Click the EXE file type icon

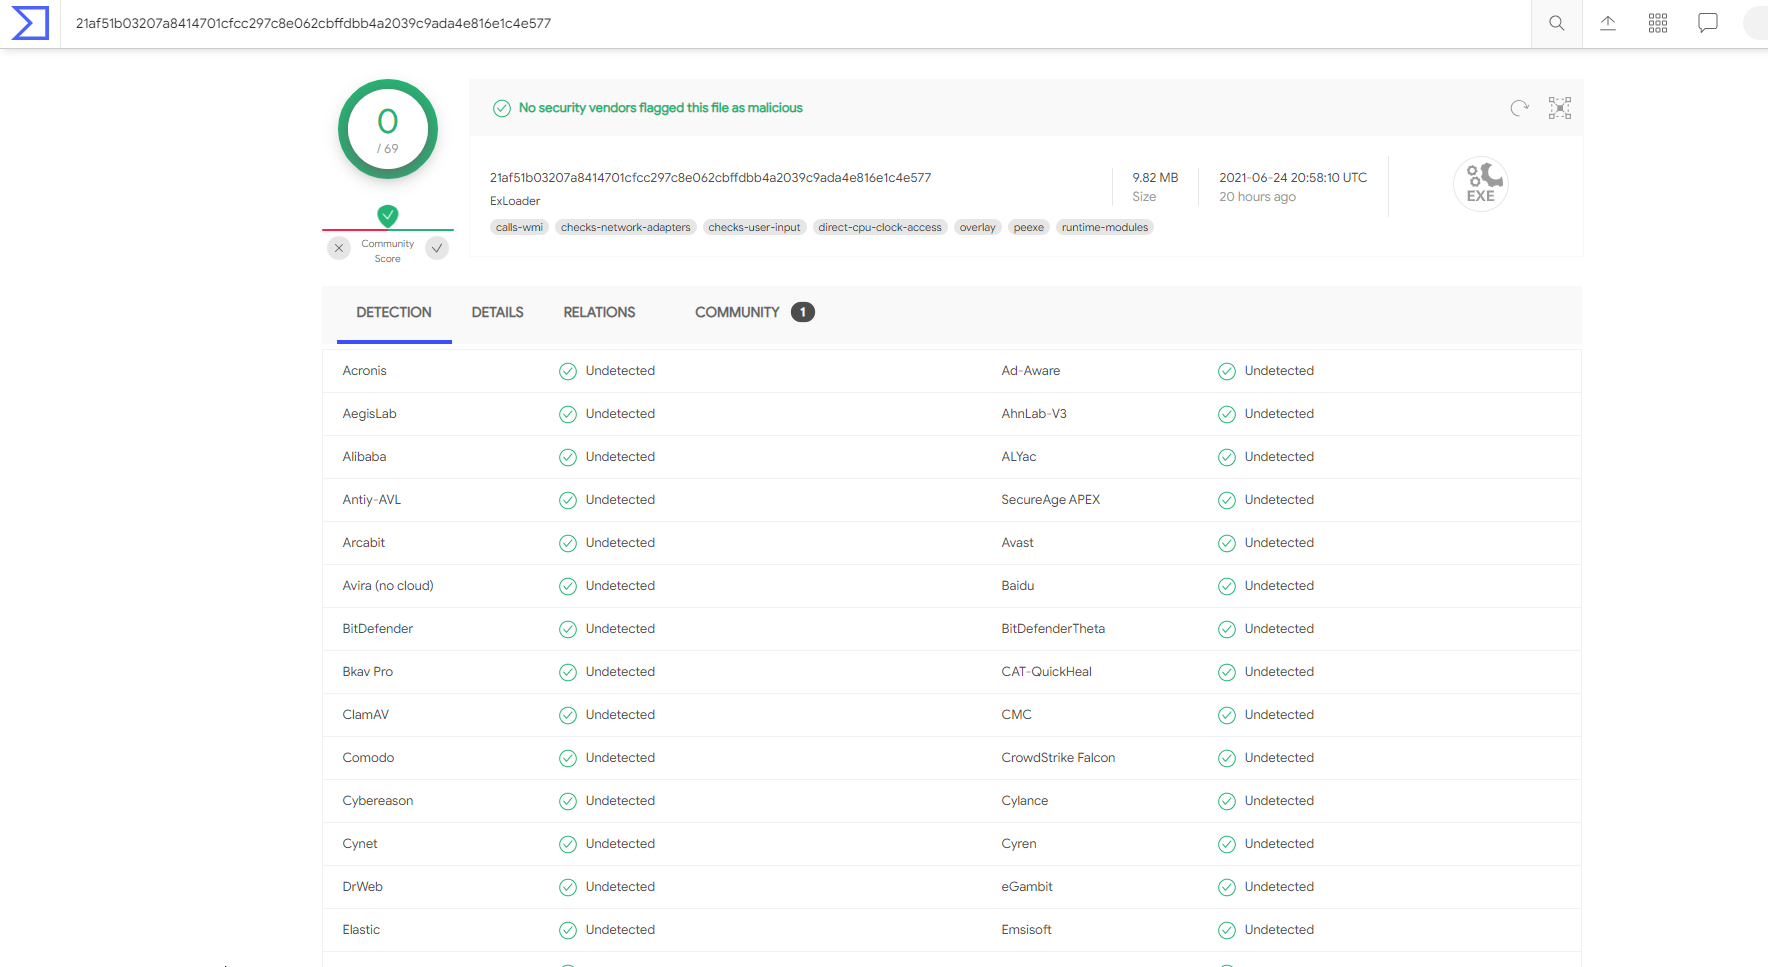pos(1480,184)
